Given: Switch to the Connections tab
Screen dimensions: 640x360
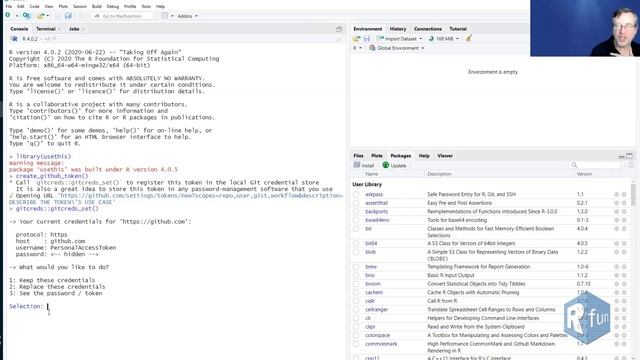Looking at the screenshot, I should (428, 29).
